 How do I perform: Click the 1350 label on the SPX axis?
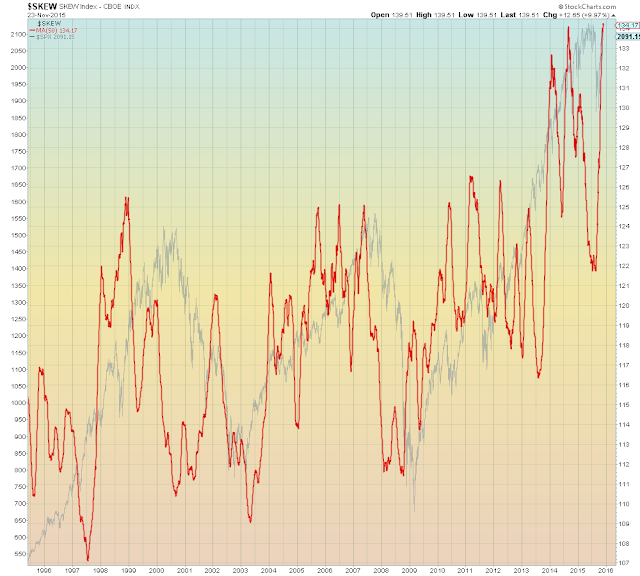point(18,286)
